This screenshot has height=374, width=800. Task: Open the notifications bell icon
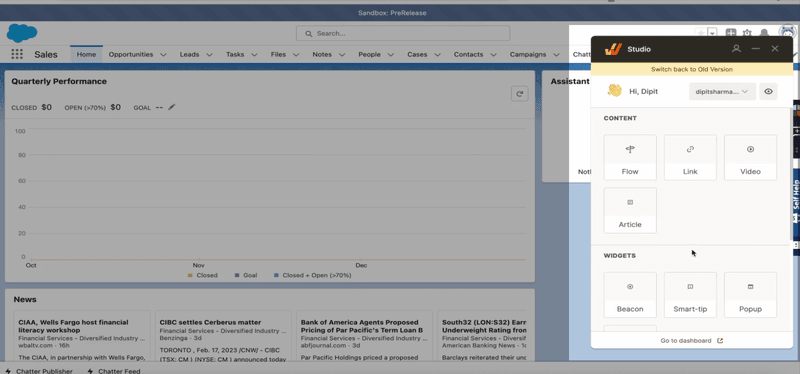click(x=764, y=33)
